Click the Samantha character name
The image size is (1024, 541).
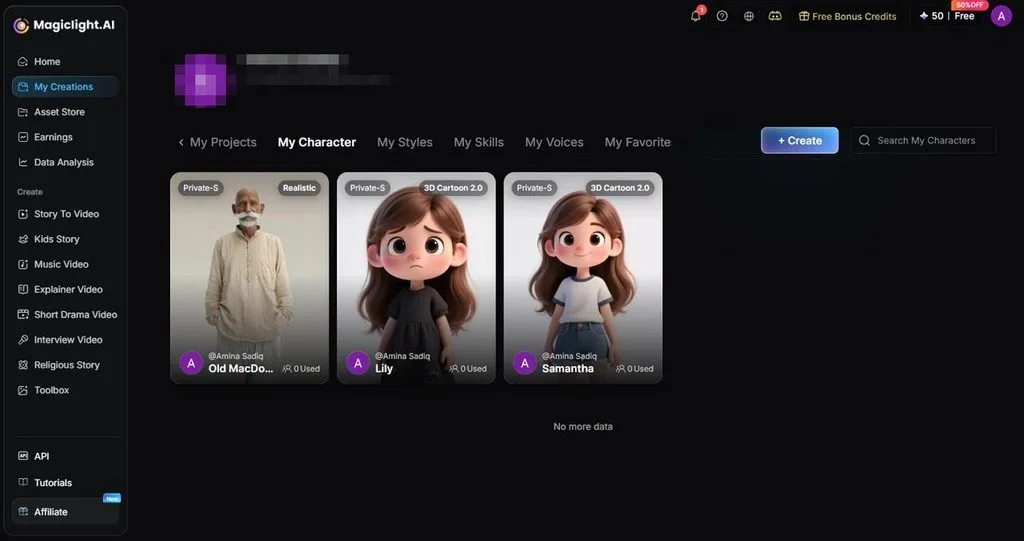(x=568, y=369)
